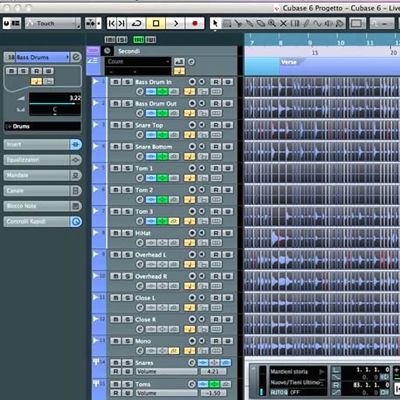Click the yellow sends state button on Tom 3
The image size is (400, 400).
tap(174, 221)
